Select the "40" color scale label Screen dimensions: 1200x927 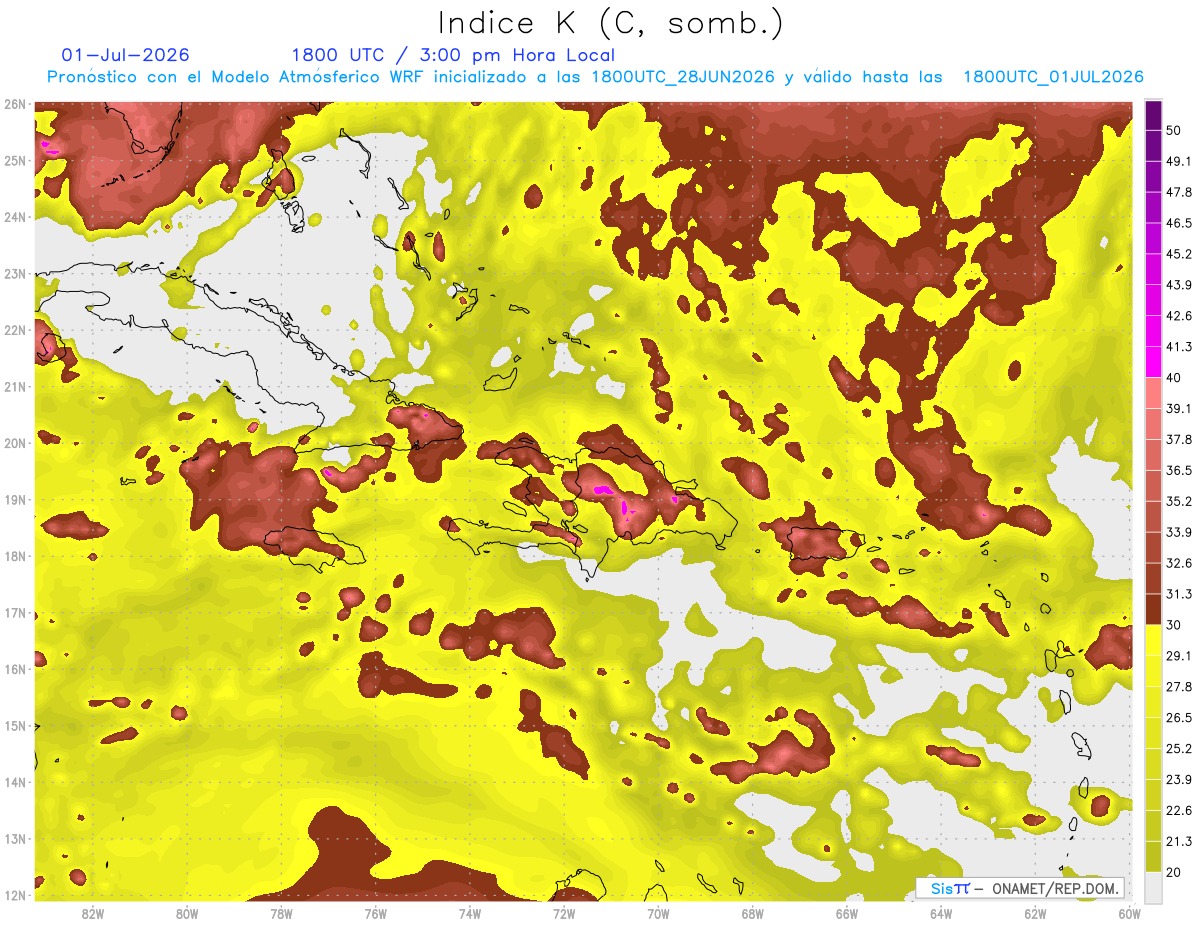tap(1175, 378)
